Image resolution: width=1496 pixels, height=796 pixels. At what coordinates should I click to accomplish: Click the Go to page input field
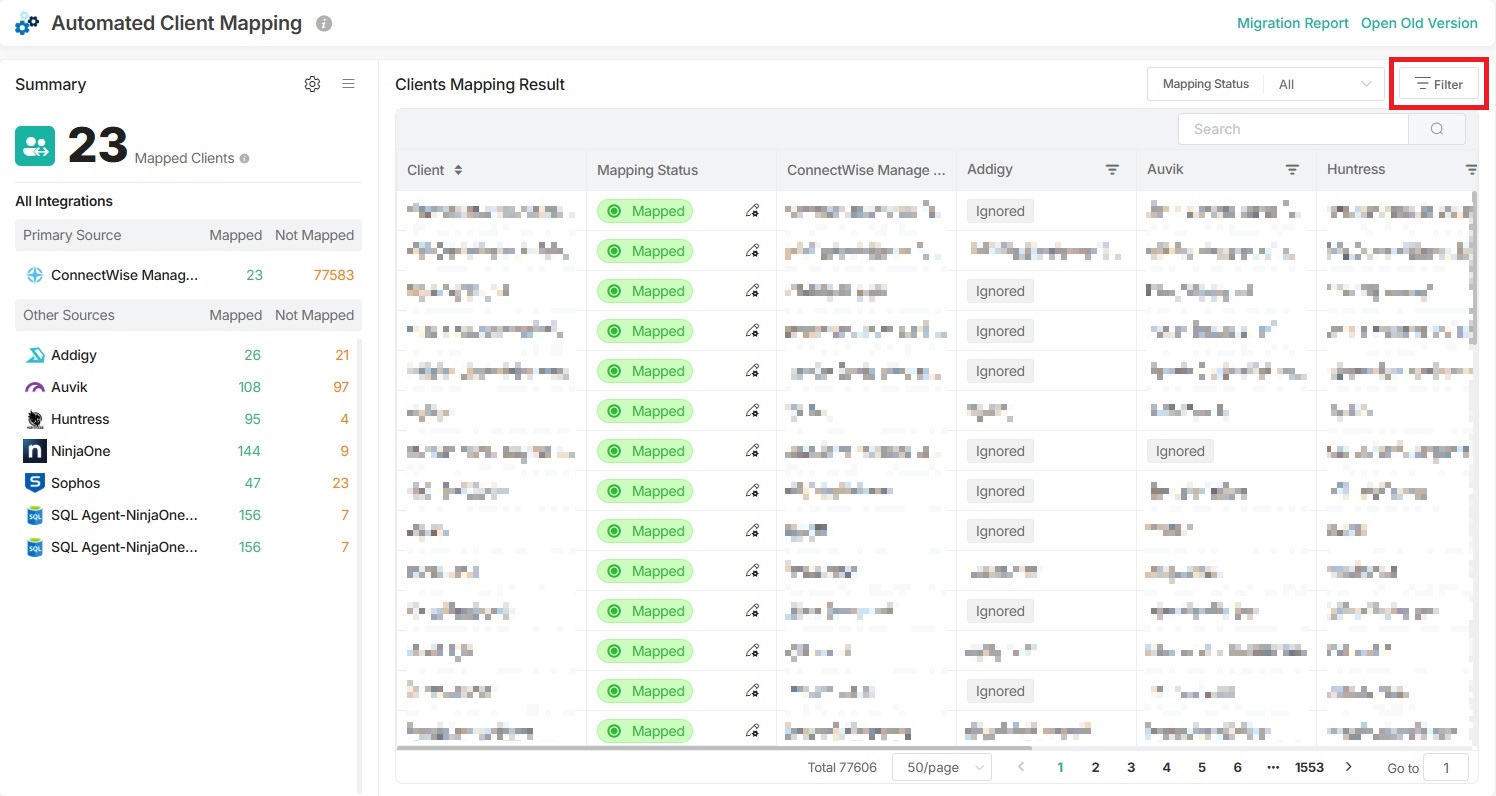click(1445, 768)
